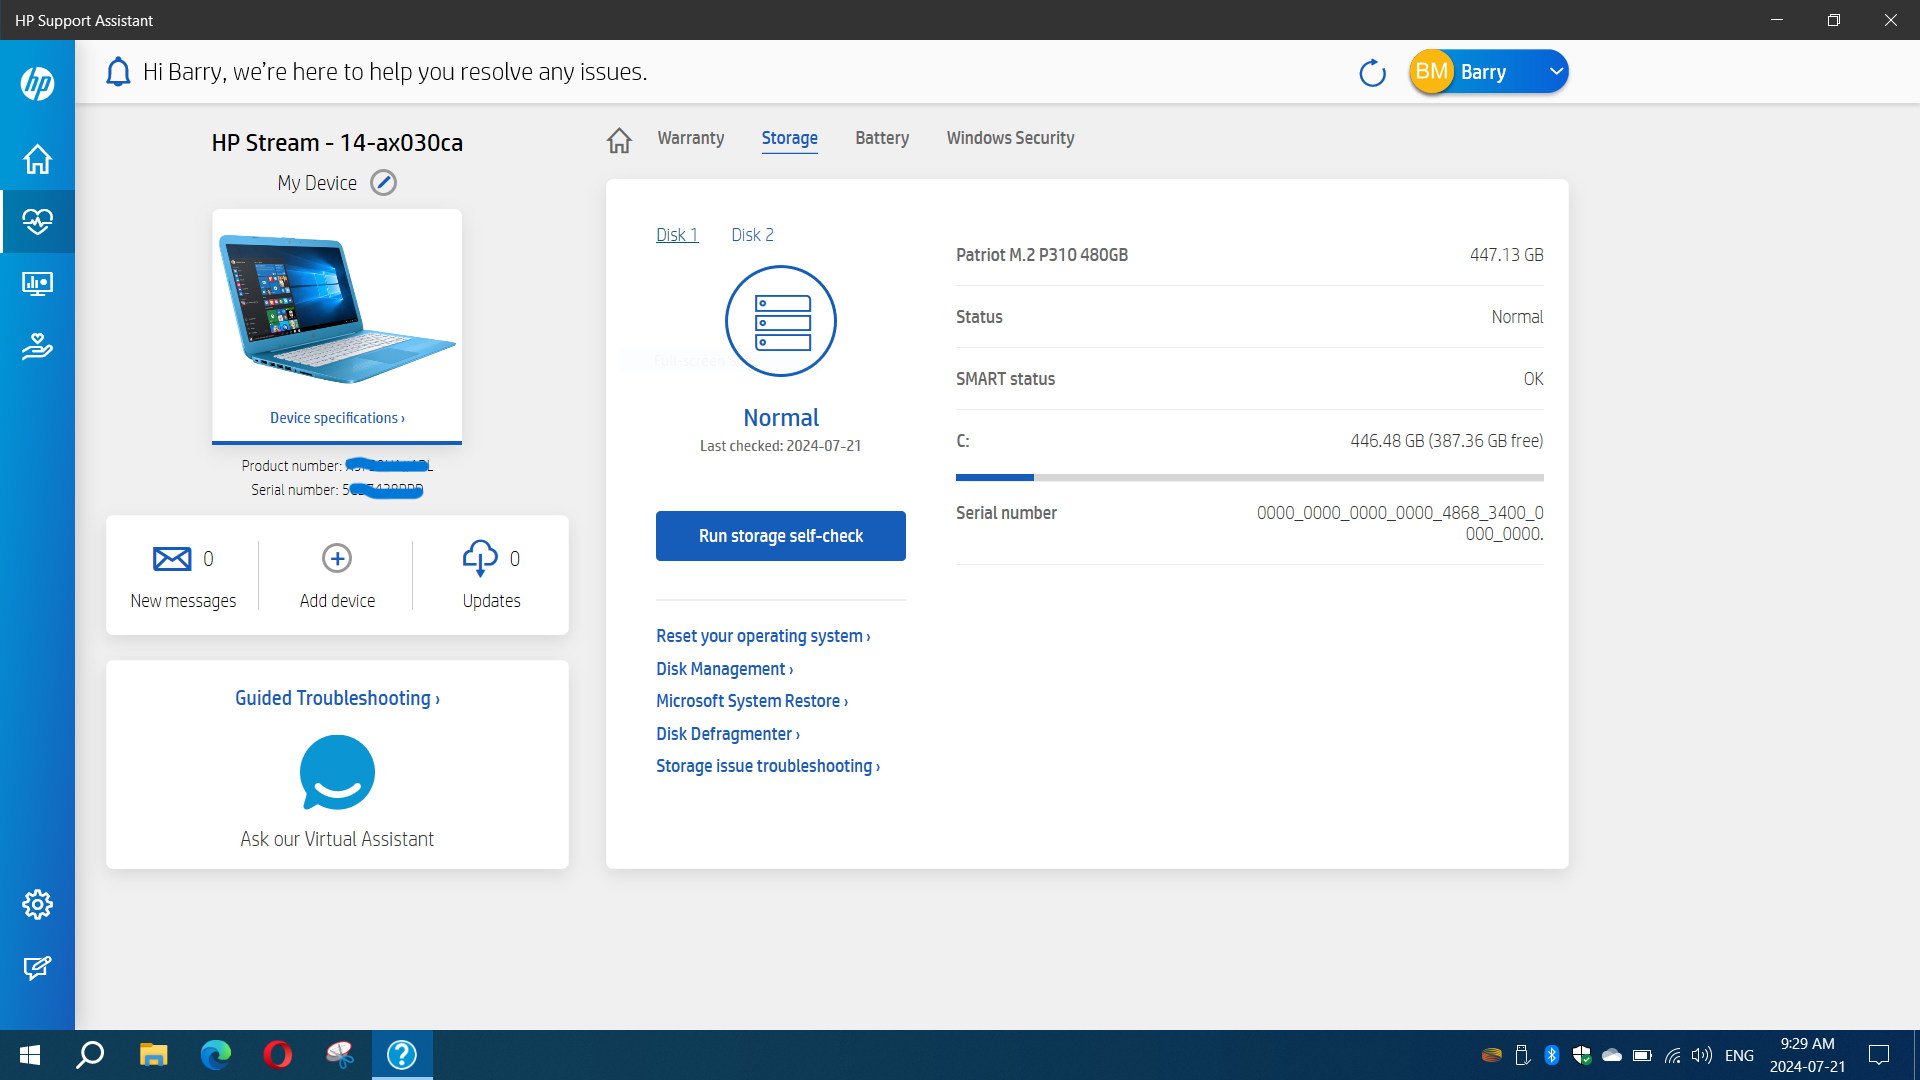Open taskbar search magnifier

(91, 1055)
